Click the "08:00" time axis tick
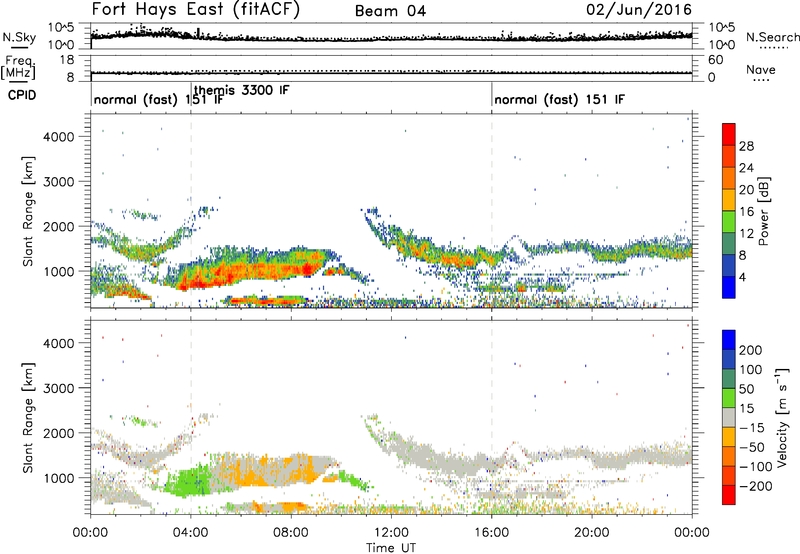Screen dimensions: 800x554 pos(291,533)
